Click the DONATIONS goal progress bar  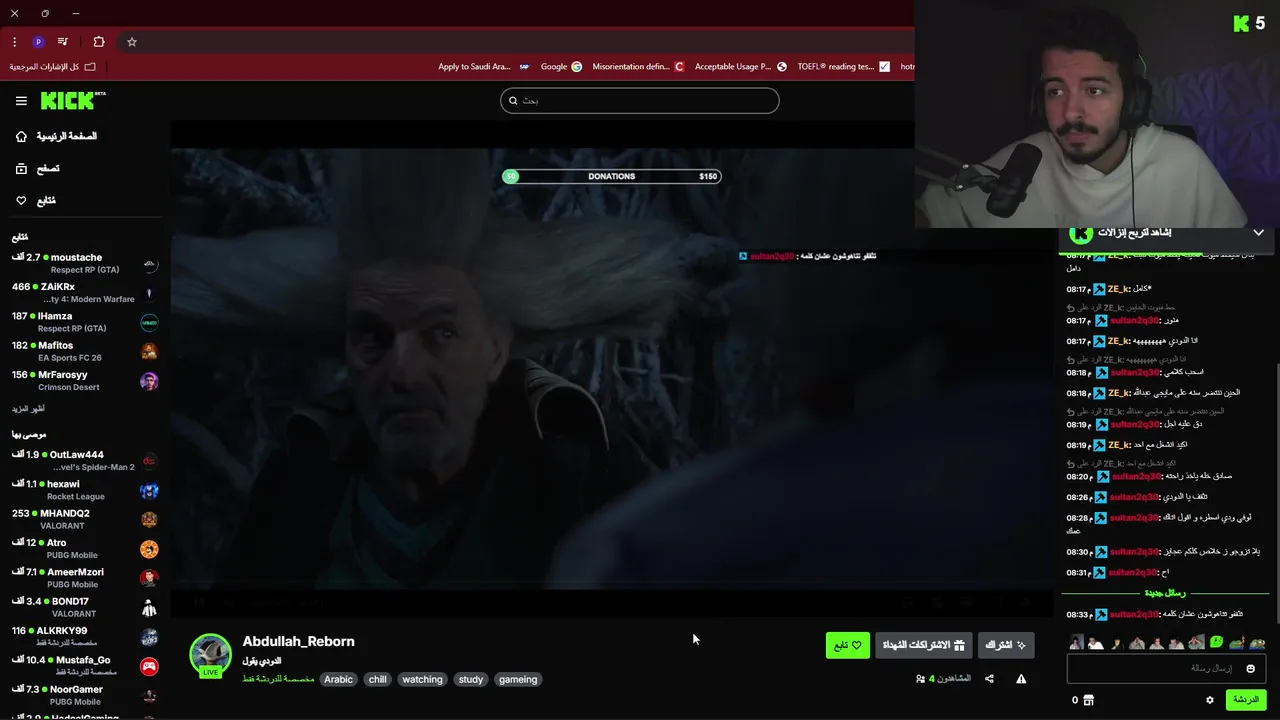coord(611,176)
